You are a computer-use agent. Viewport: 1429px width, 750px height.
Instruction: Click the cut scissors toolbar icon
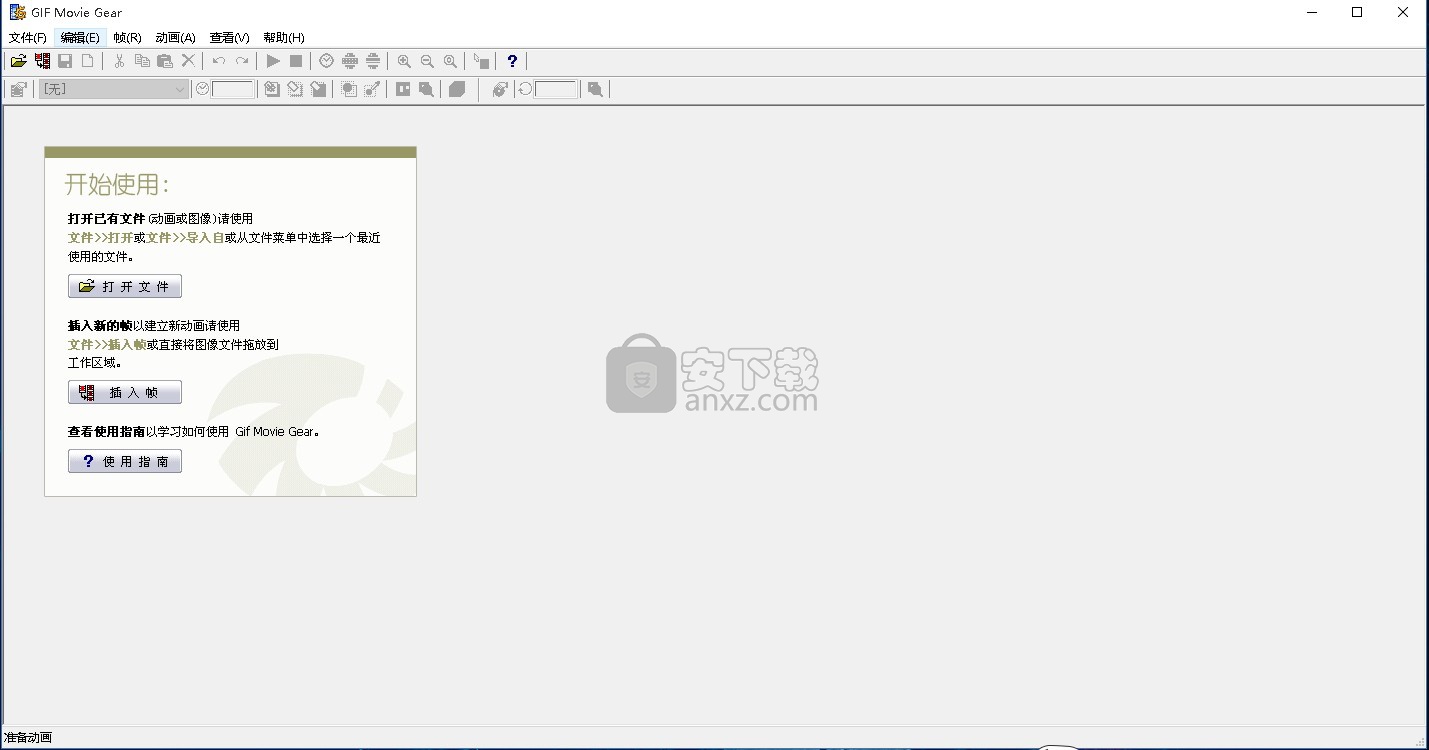tap(119, 61)
